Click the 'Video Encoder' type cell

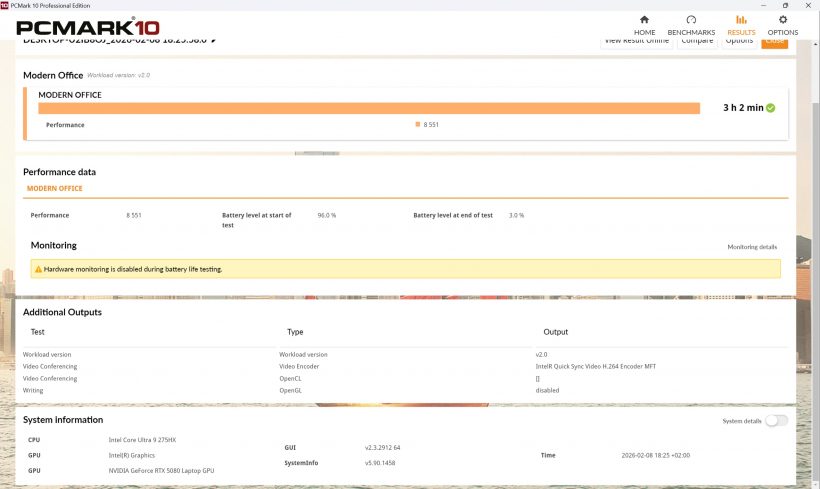pyautogui.click(x=299, y=367)
